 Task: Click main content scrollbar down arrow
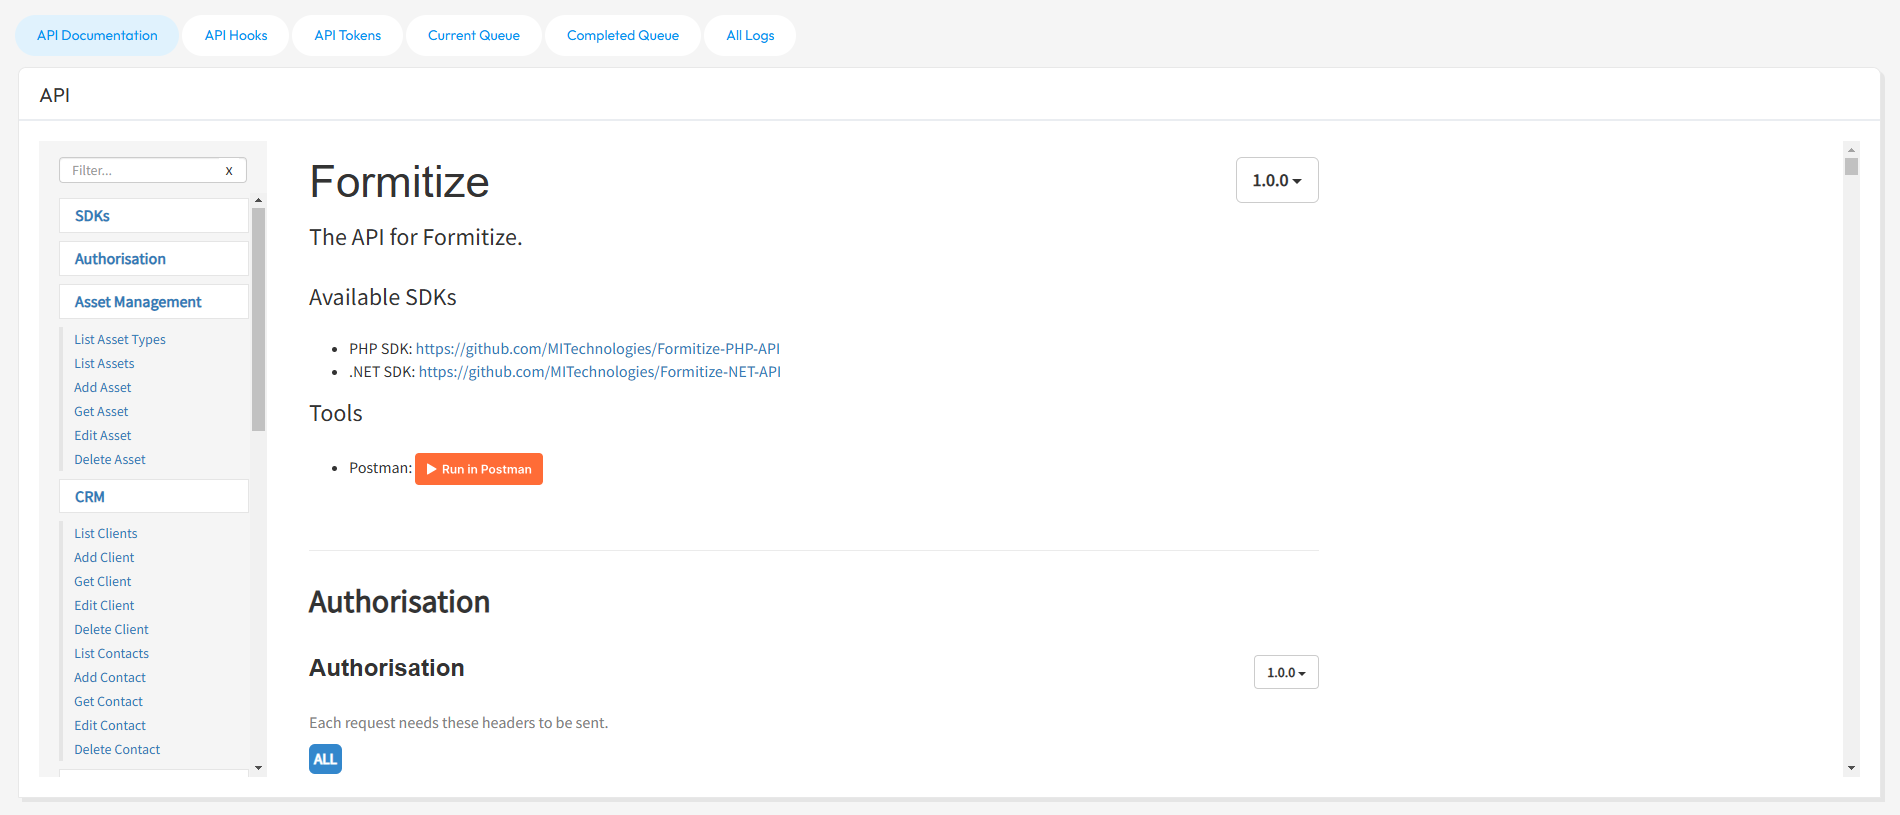1851,768
